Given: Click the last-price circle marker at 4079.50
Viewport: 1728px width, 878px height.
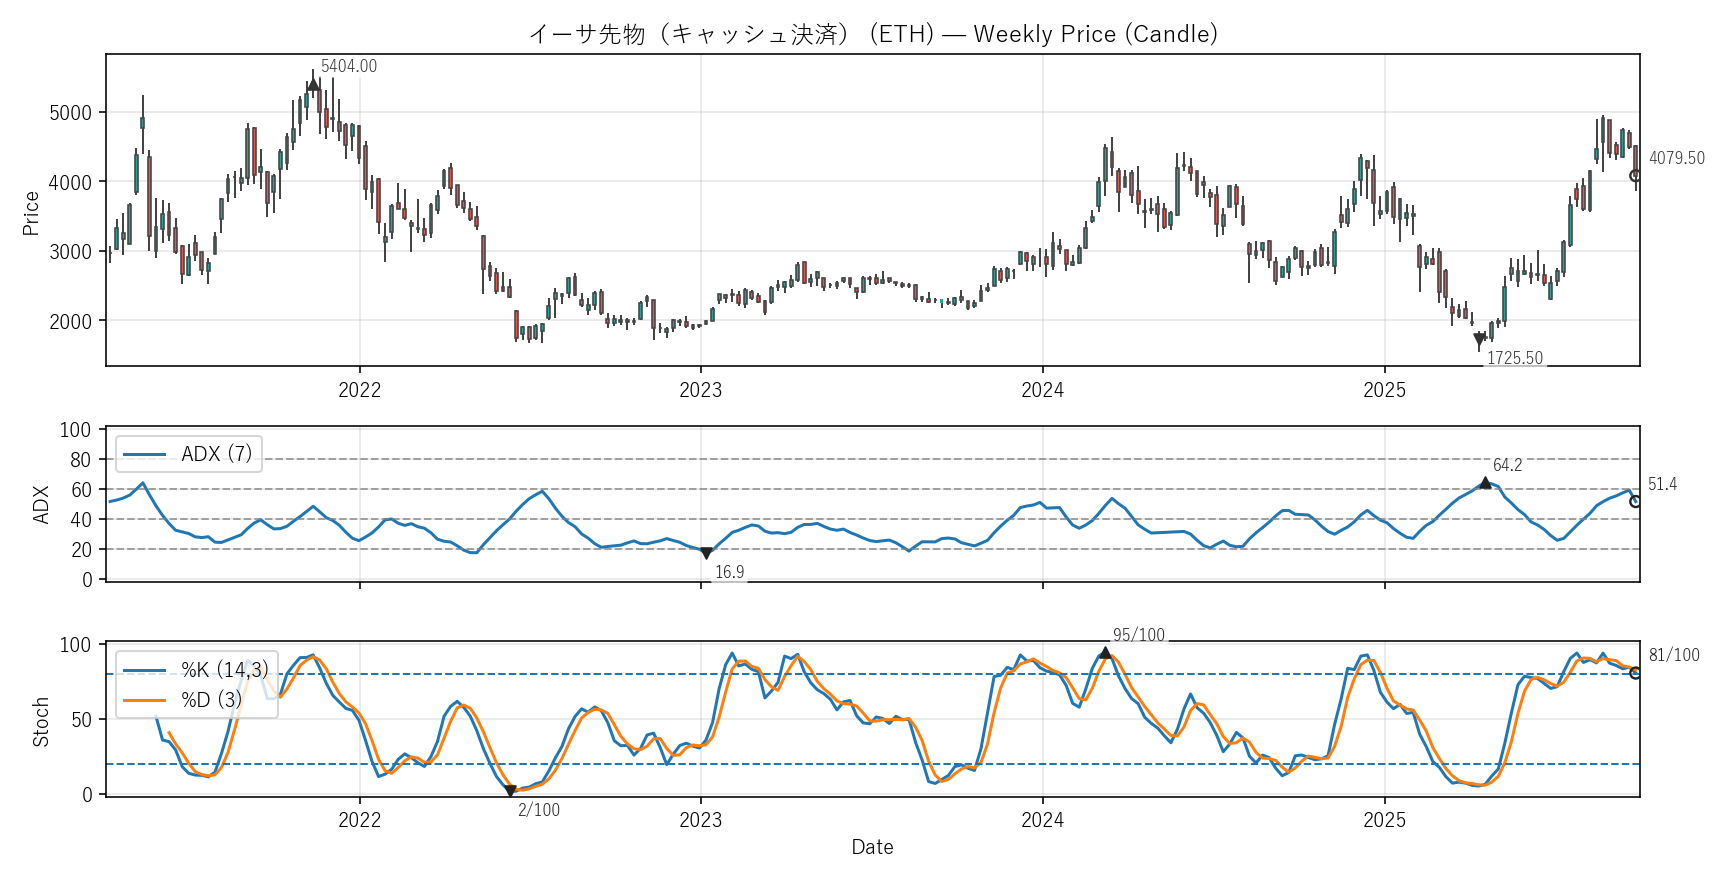Looking at the screenshot, I should [1636, 176].
